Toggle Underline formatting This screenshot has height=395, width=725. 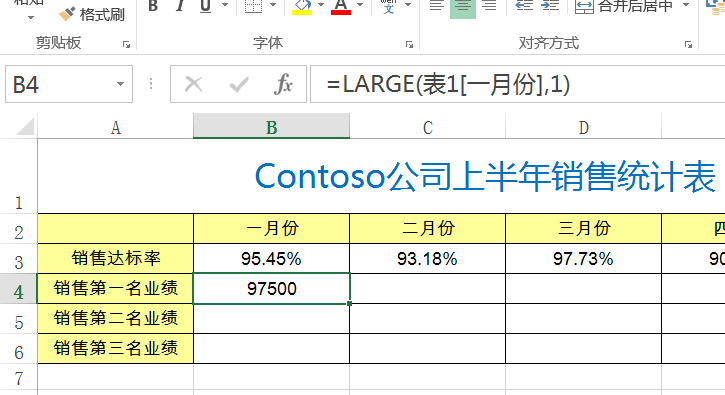coord(205,6)
